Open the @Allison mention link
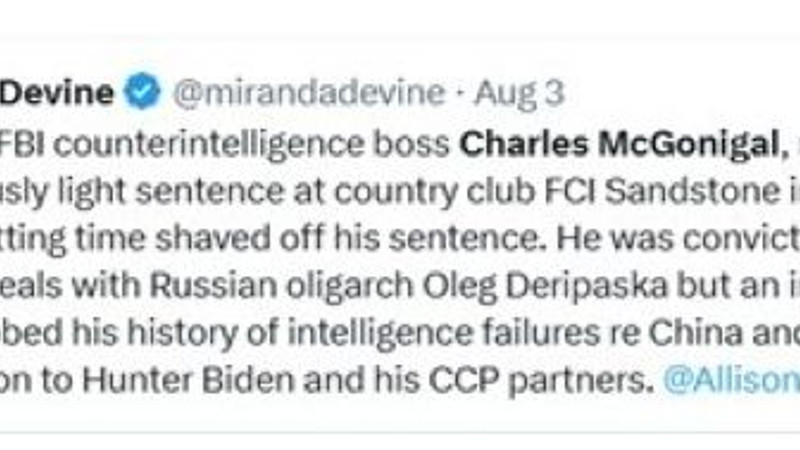800x450 pixels. tap(731, 380)
